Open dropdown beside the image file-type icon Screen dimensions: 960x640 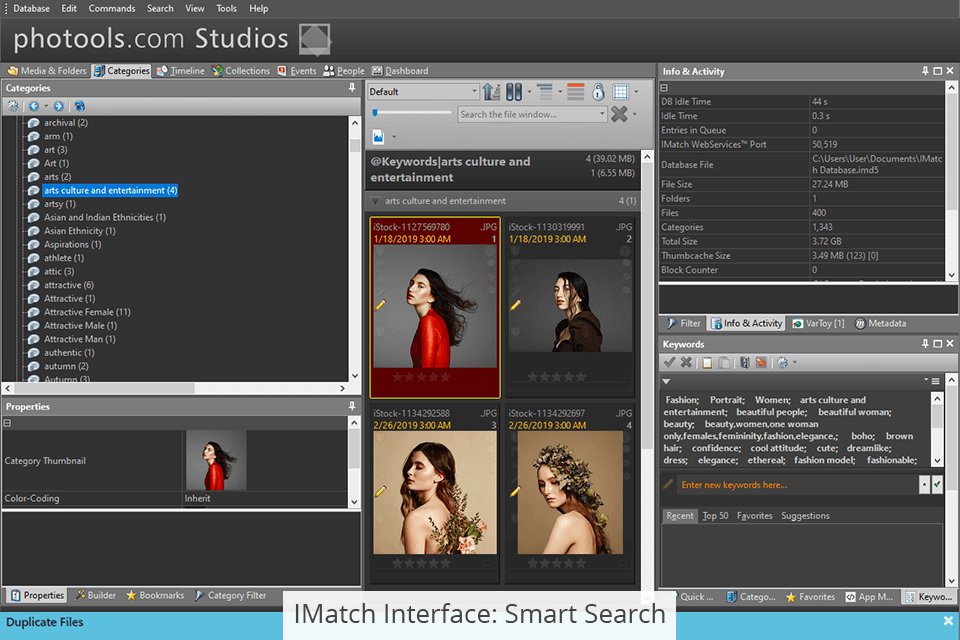click(394, 137)
